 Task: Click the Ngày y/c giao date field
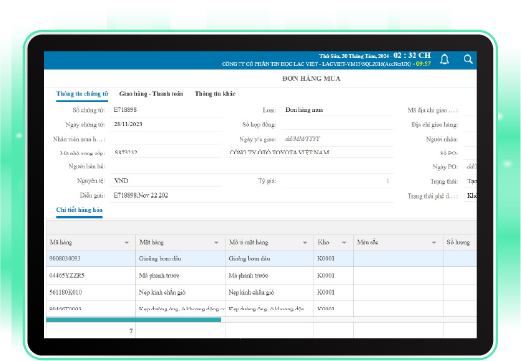click(337, 139)
